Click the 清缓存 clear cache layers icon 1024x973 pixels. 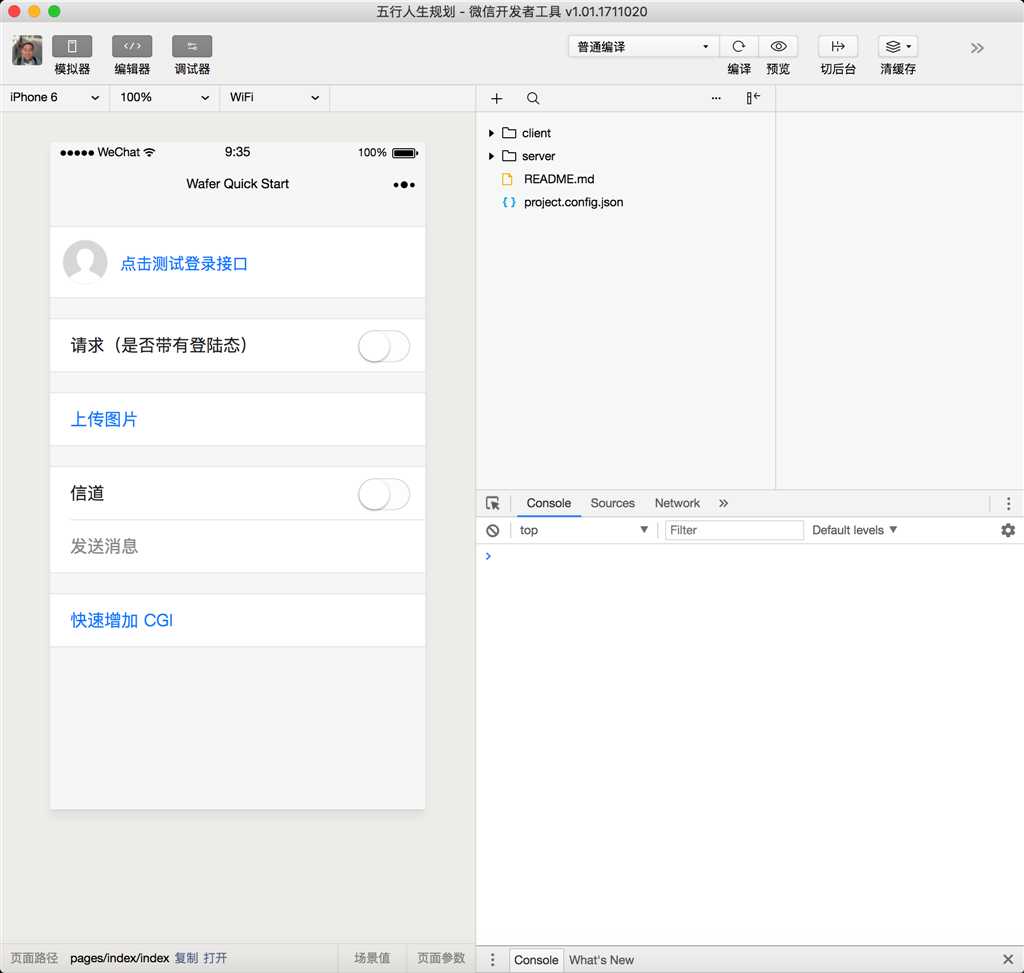[x=898, y=46]
